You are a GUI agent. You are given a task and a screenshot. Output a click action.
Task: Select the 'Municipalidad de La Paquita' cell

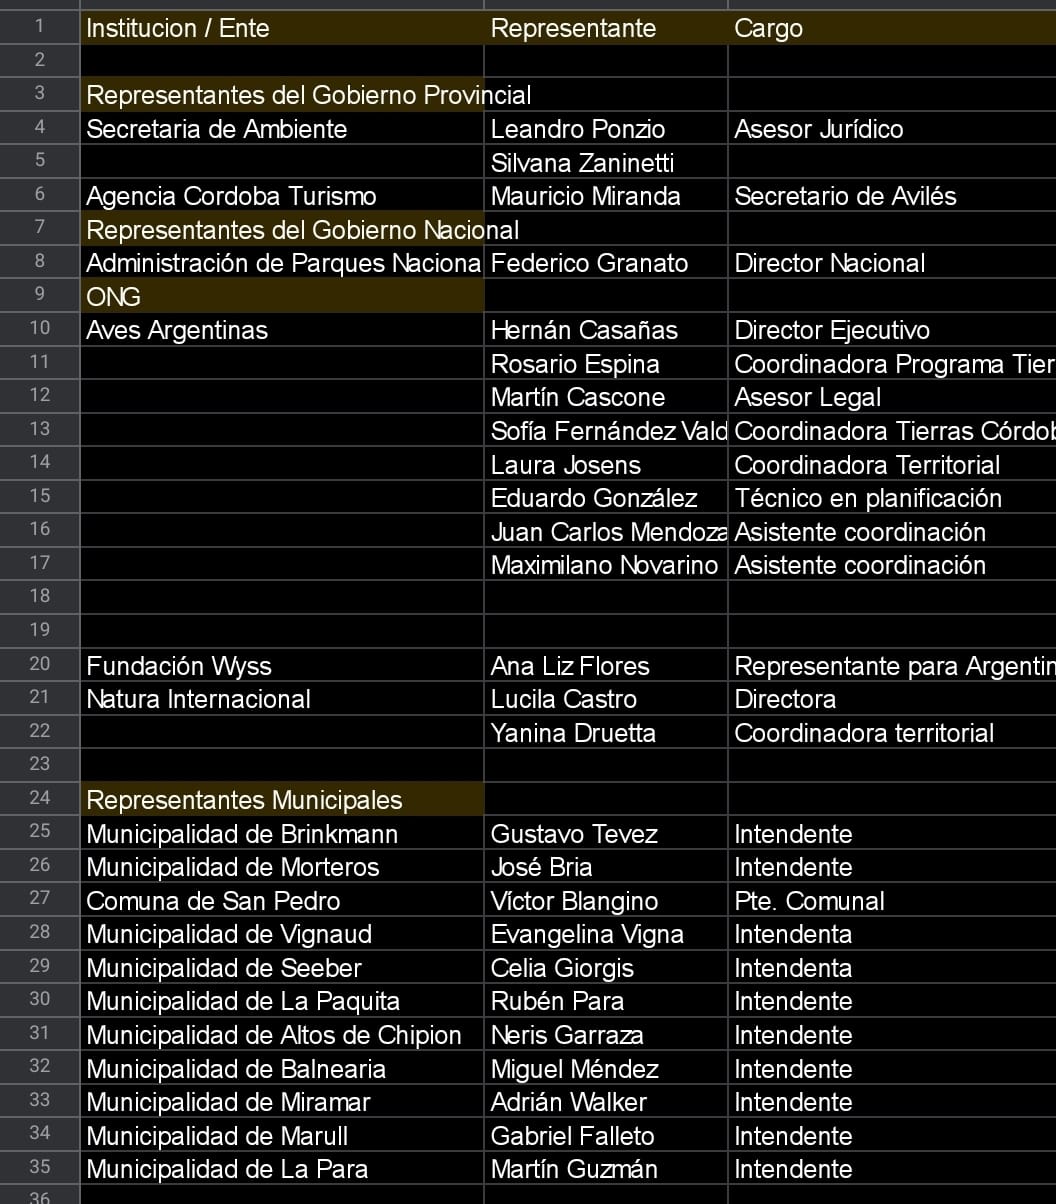click(x=282, y=1001)
